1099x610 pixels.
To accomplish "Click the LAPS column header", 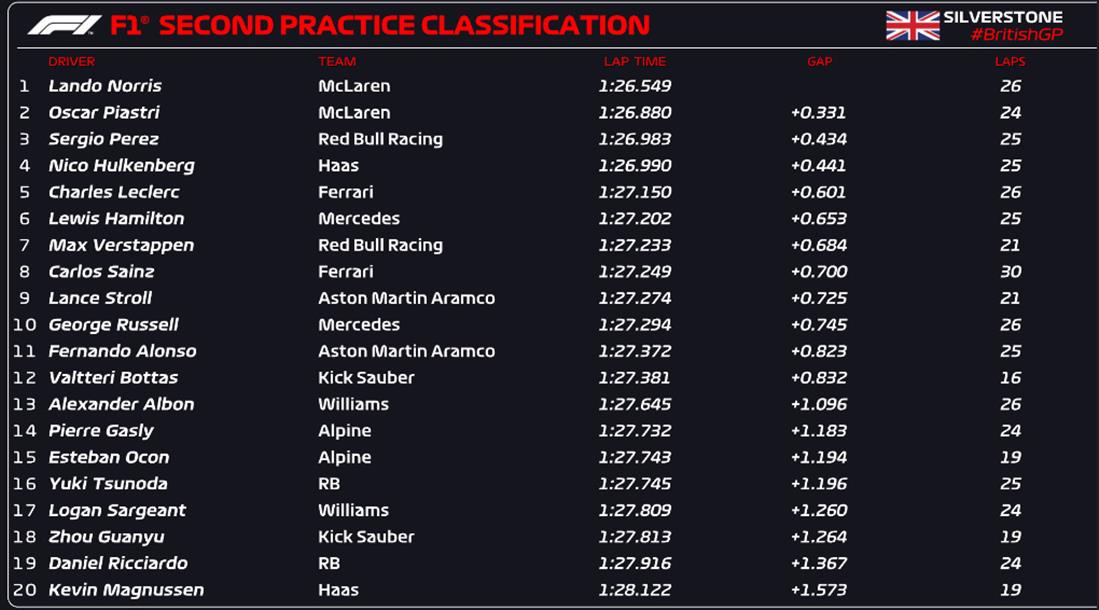I will pos(1010,62).
